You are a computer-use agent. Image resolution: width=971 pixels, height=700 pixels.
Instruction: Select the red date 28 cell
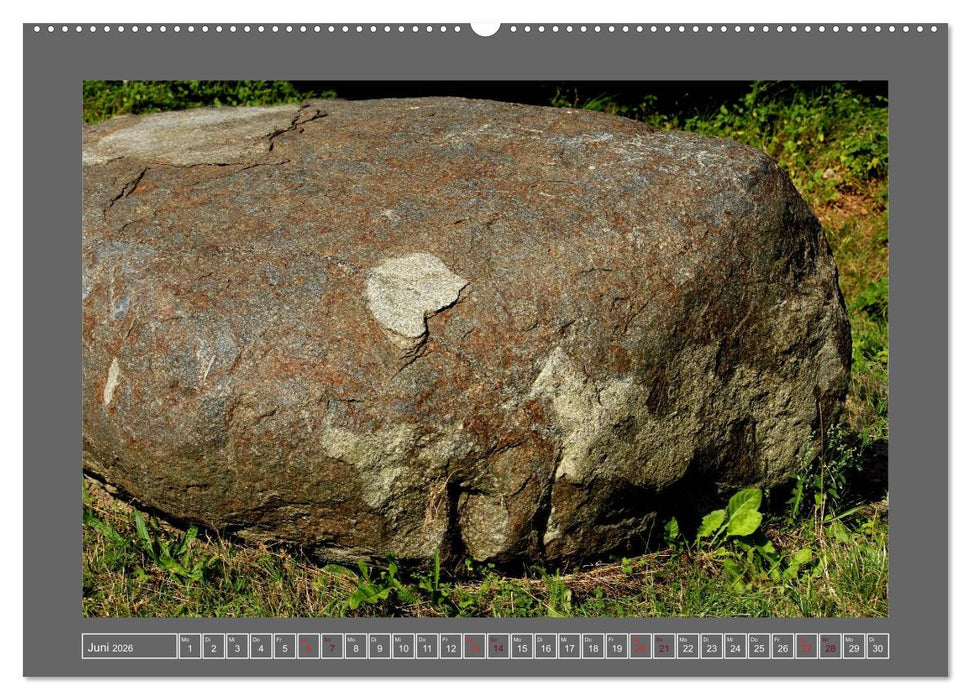click(x=830, y=646)
